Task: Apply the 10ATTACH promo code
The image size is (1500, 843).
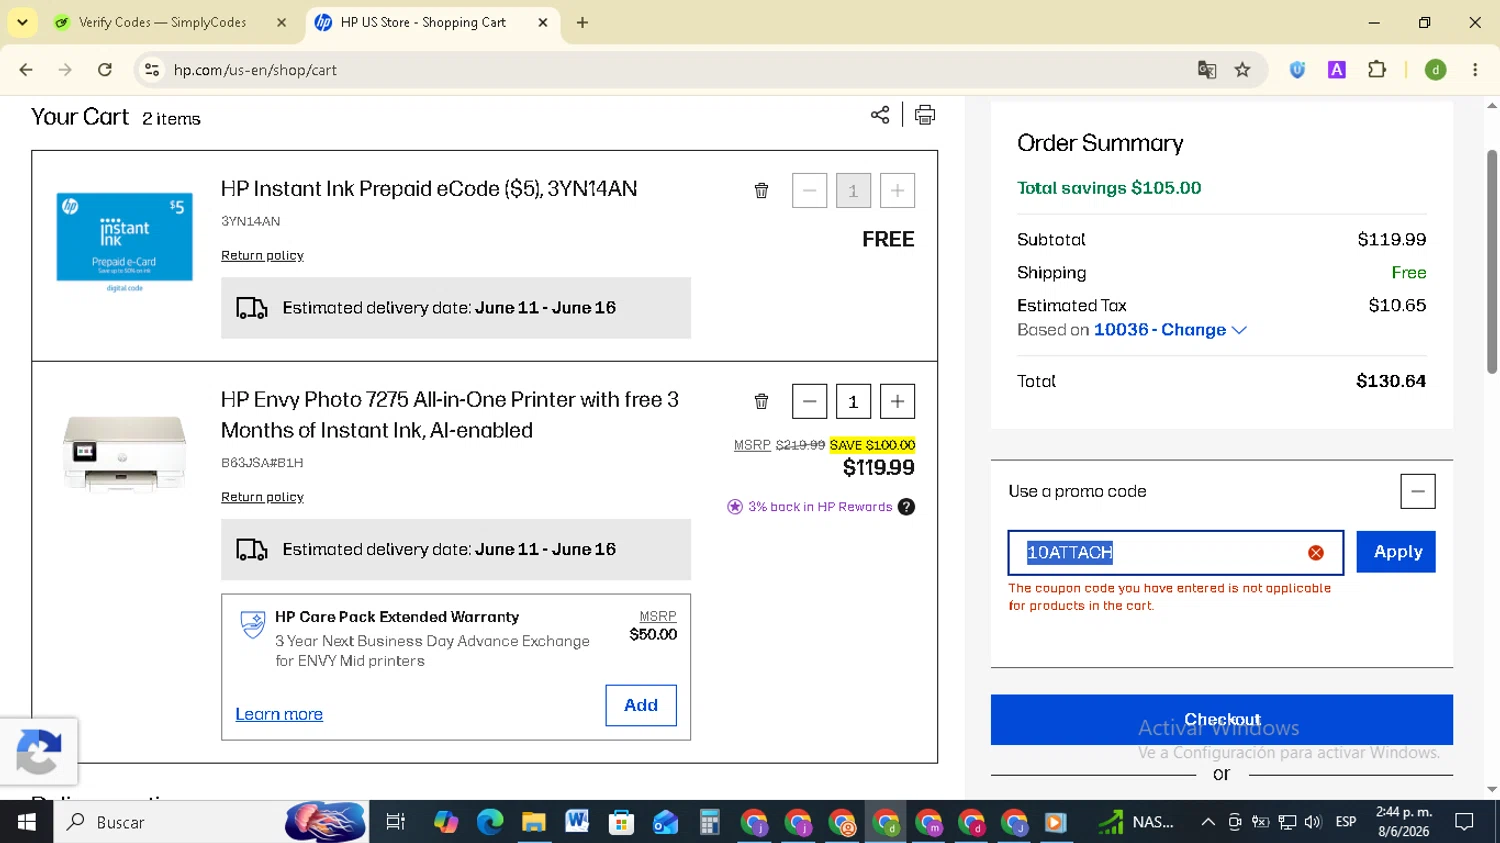Action: tap(1396, 552)
